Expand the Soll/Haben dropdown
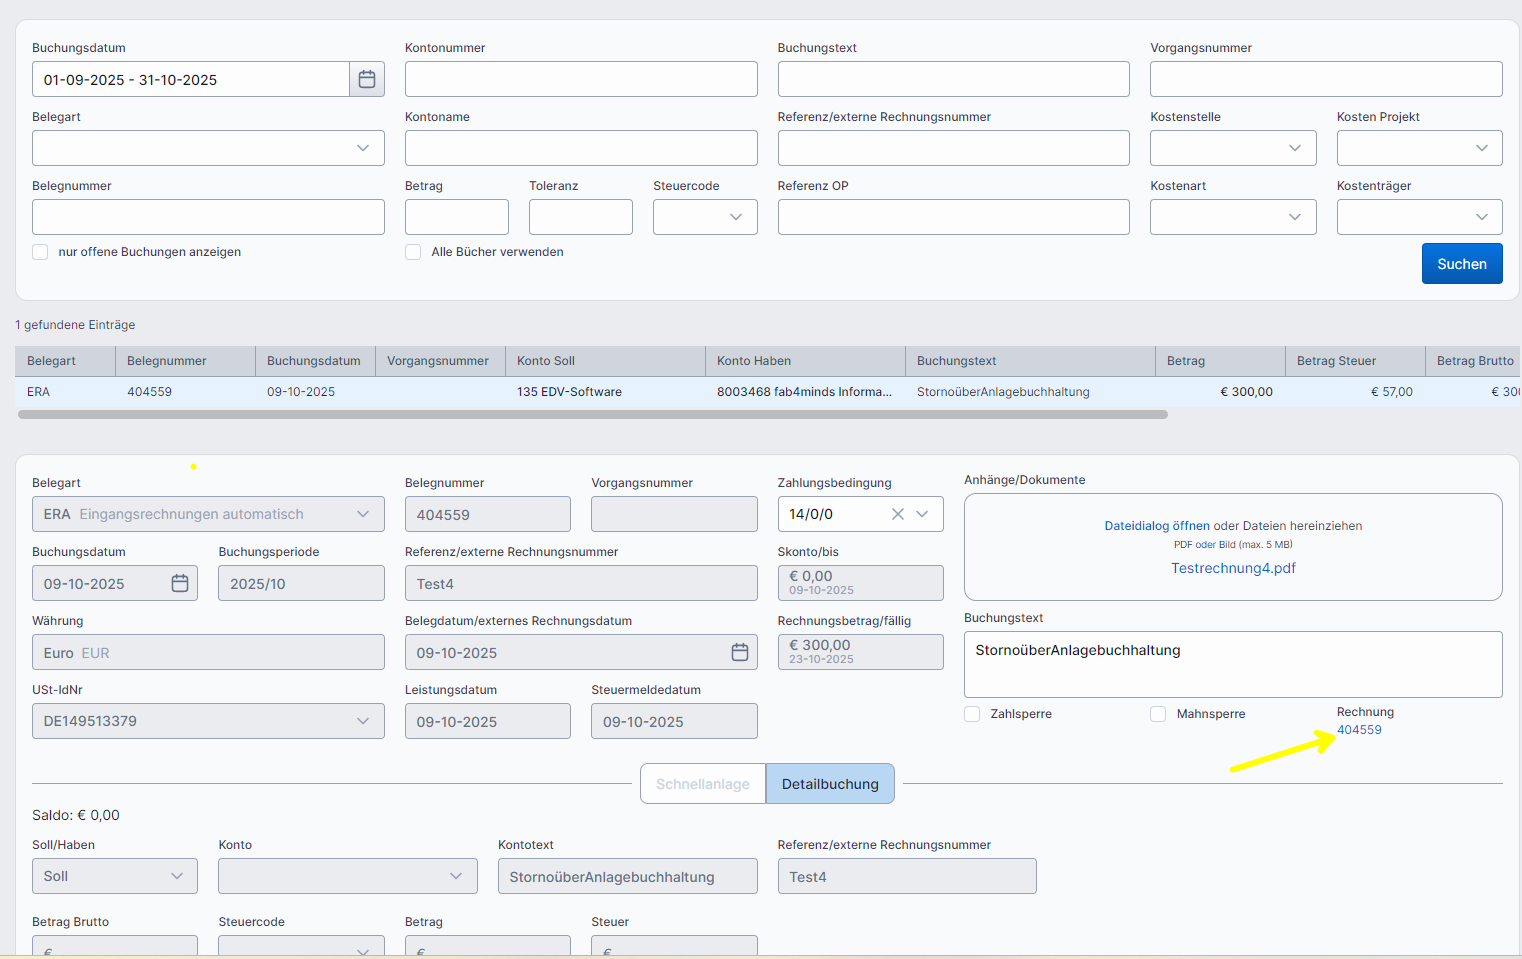Screen dimensions: 1522x959 point(114,876)
